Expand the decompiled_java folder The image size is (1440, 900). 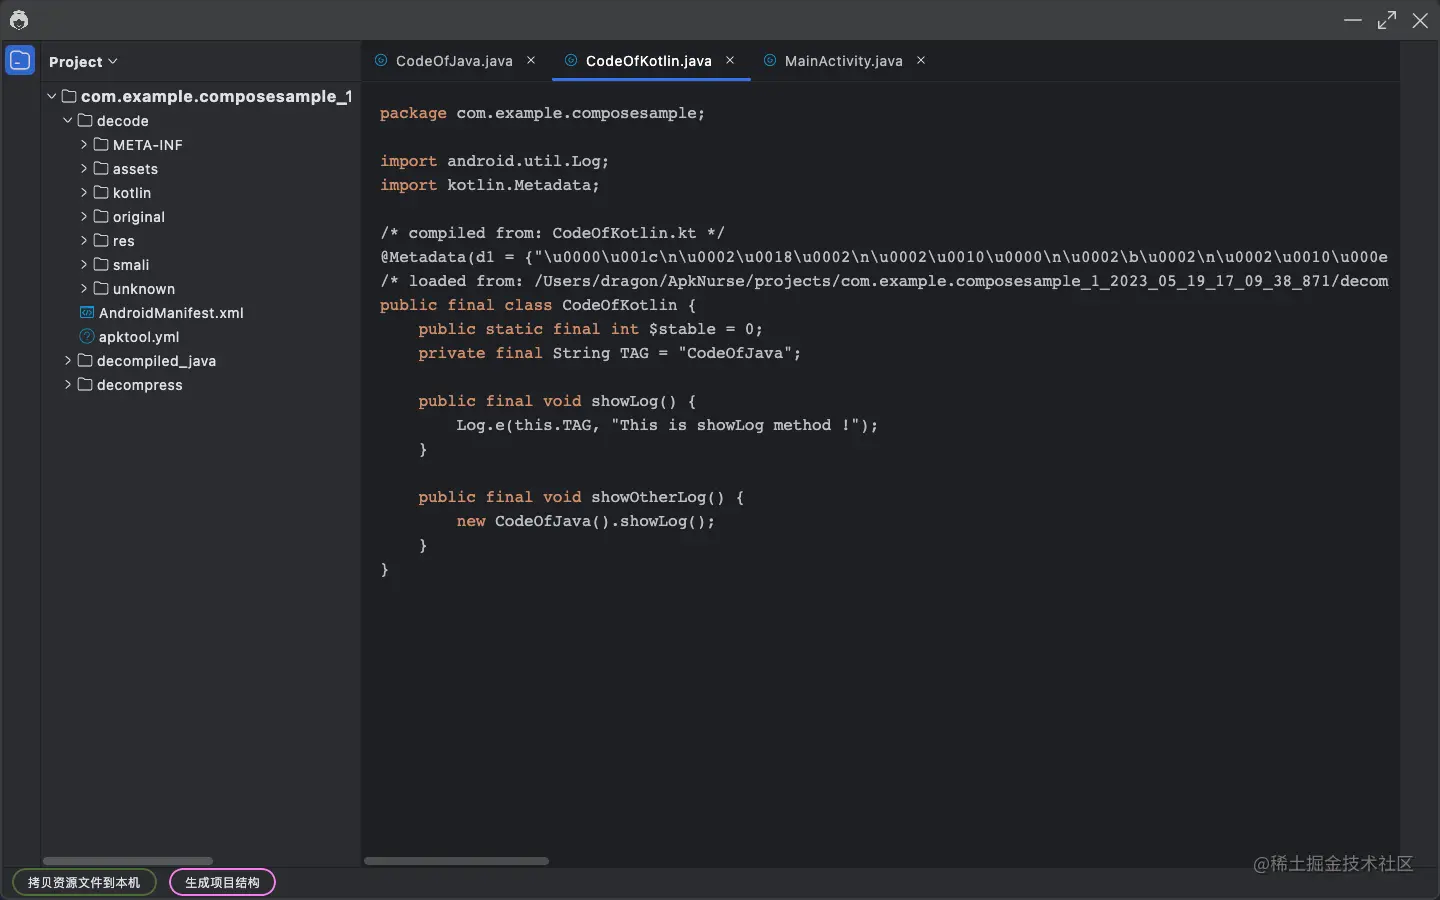(68, 361)
